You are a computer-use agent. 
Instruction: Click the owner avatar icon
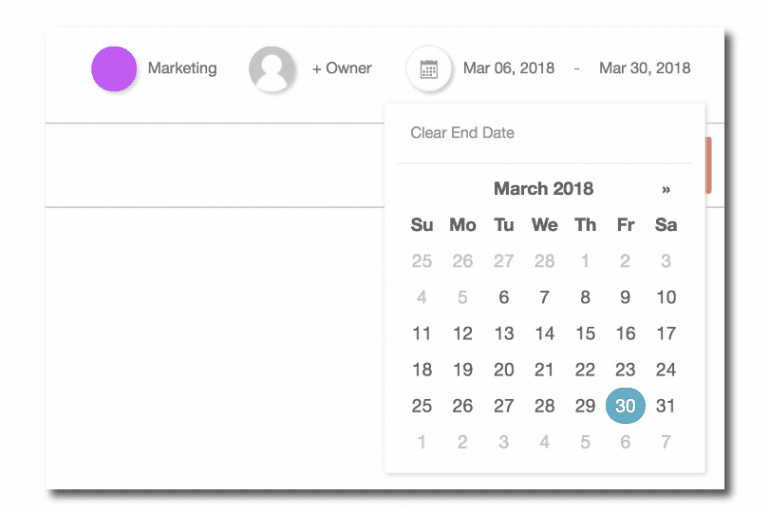(271, 69)
